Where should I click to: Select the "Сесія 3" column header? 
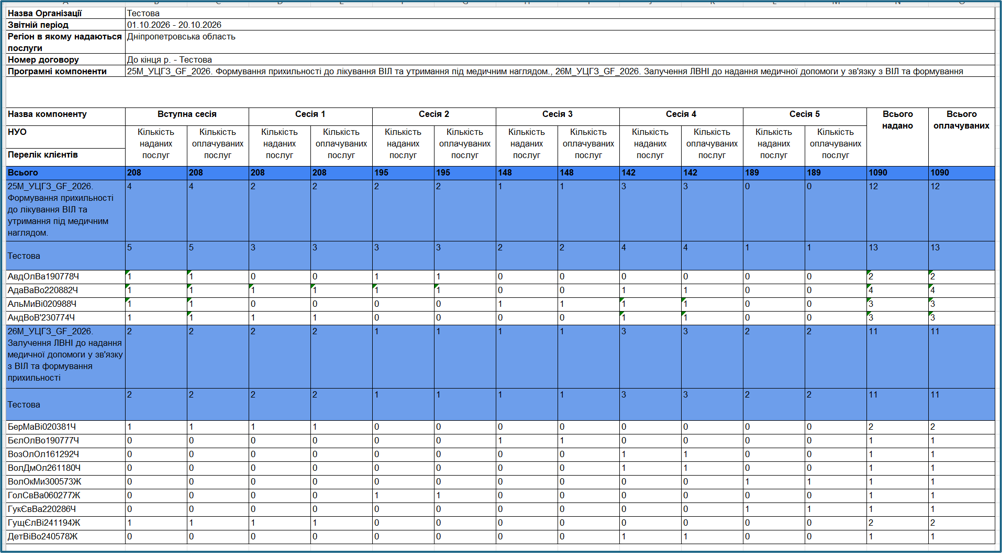pos(558,115)
